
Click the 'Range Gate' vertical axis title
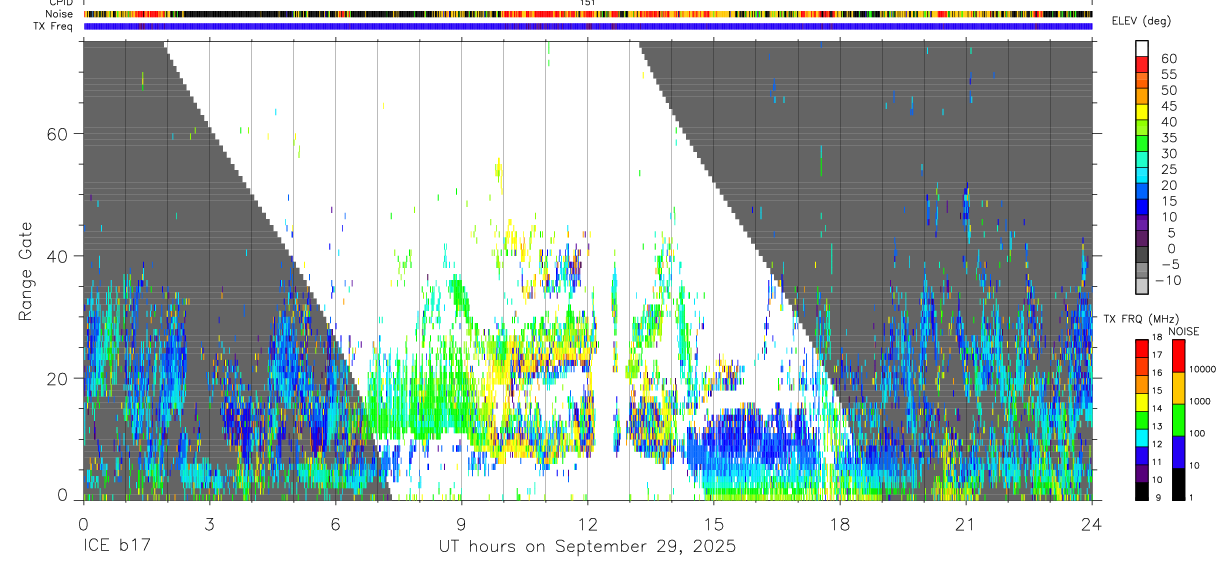[26, 271]
